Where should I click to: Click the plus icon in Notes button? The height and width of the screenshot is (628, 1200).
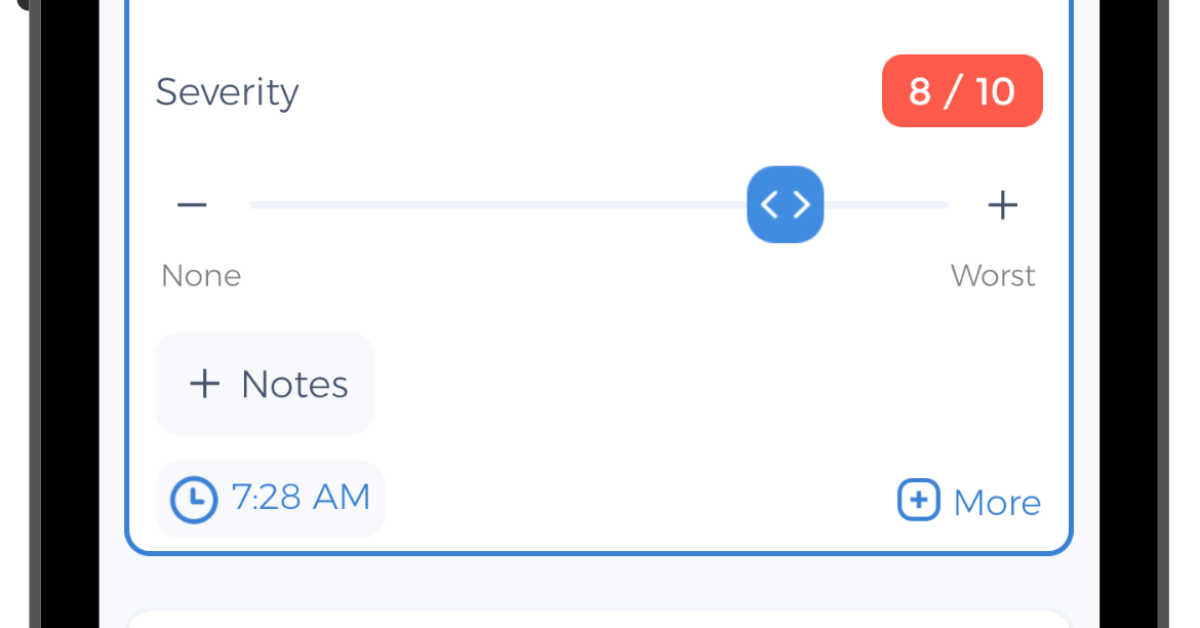204,384
